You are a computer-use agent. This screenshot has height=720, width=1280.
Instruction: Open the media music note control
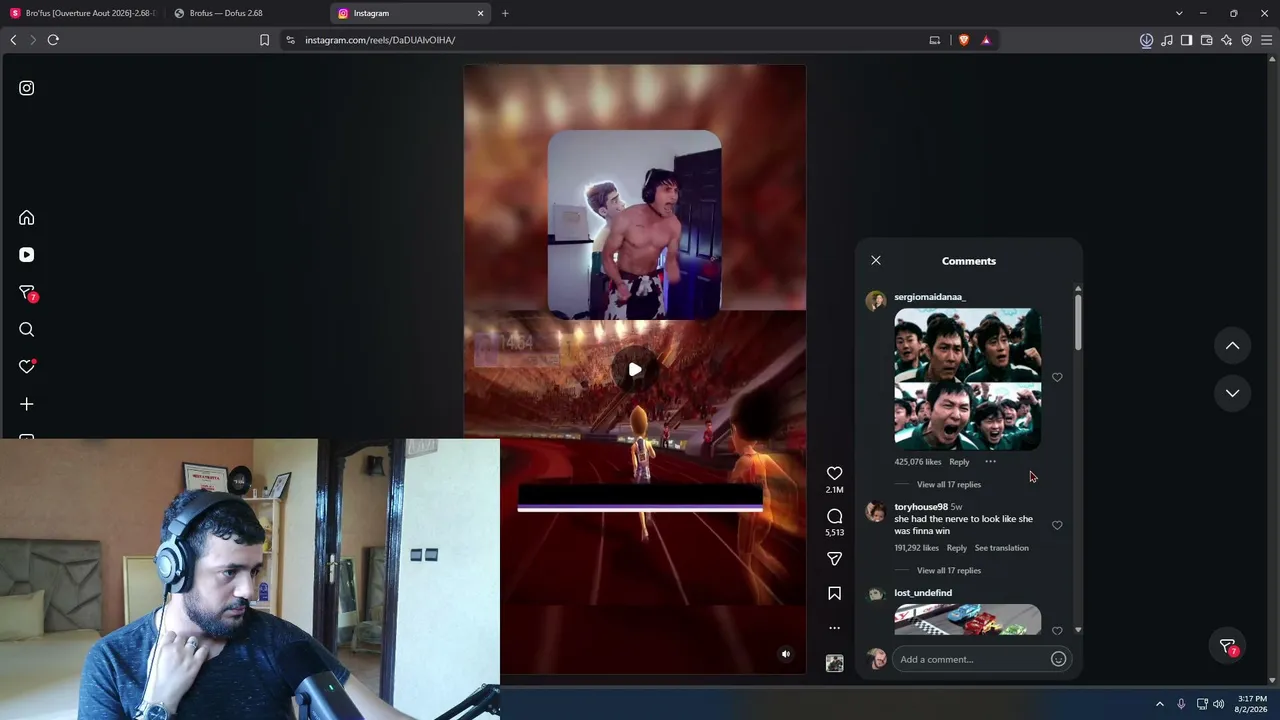(x=1166, y=40)
